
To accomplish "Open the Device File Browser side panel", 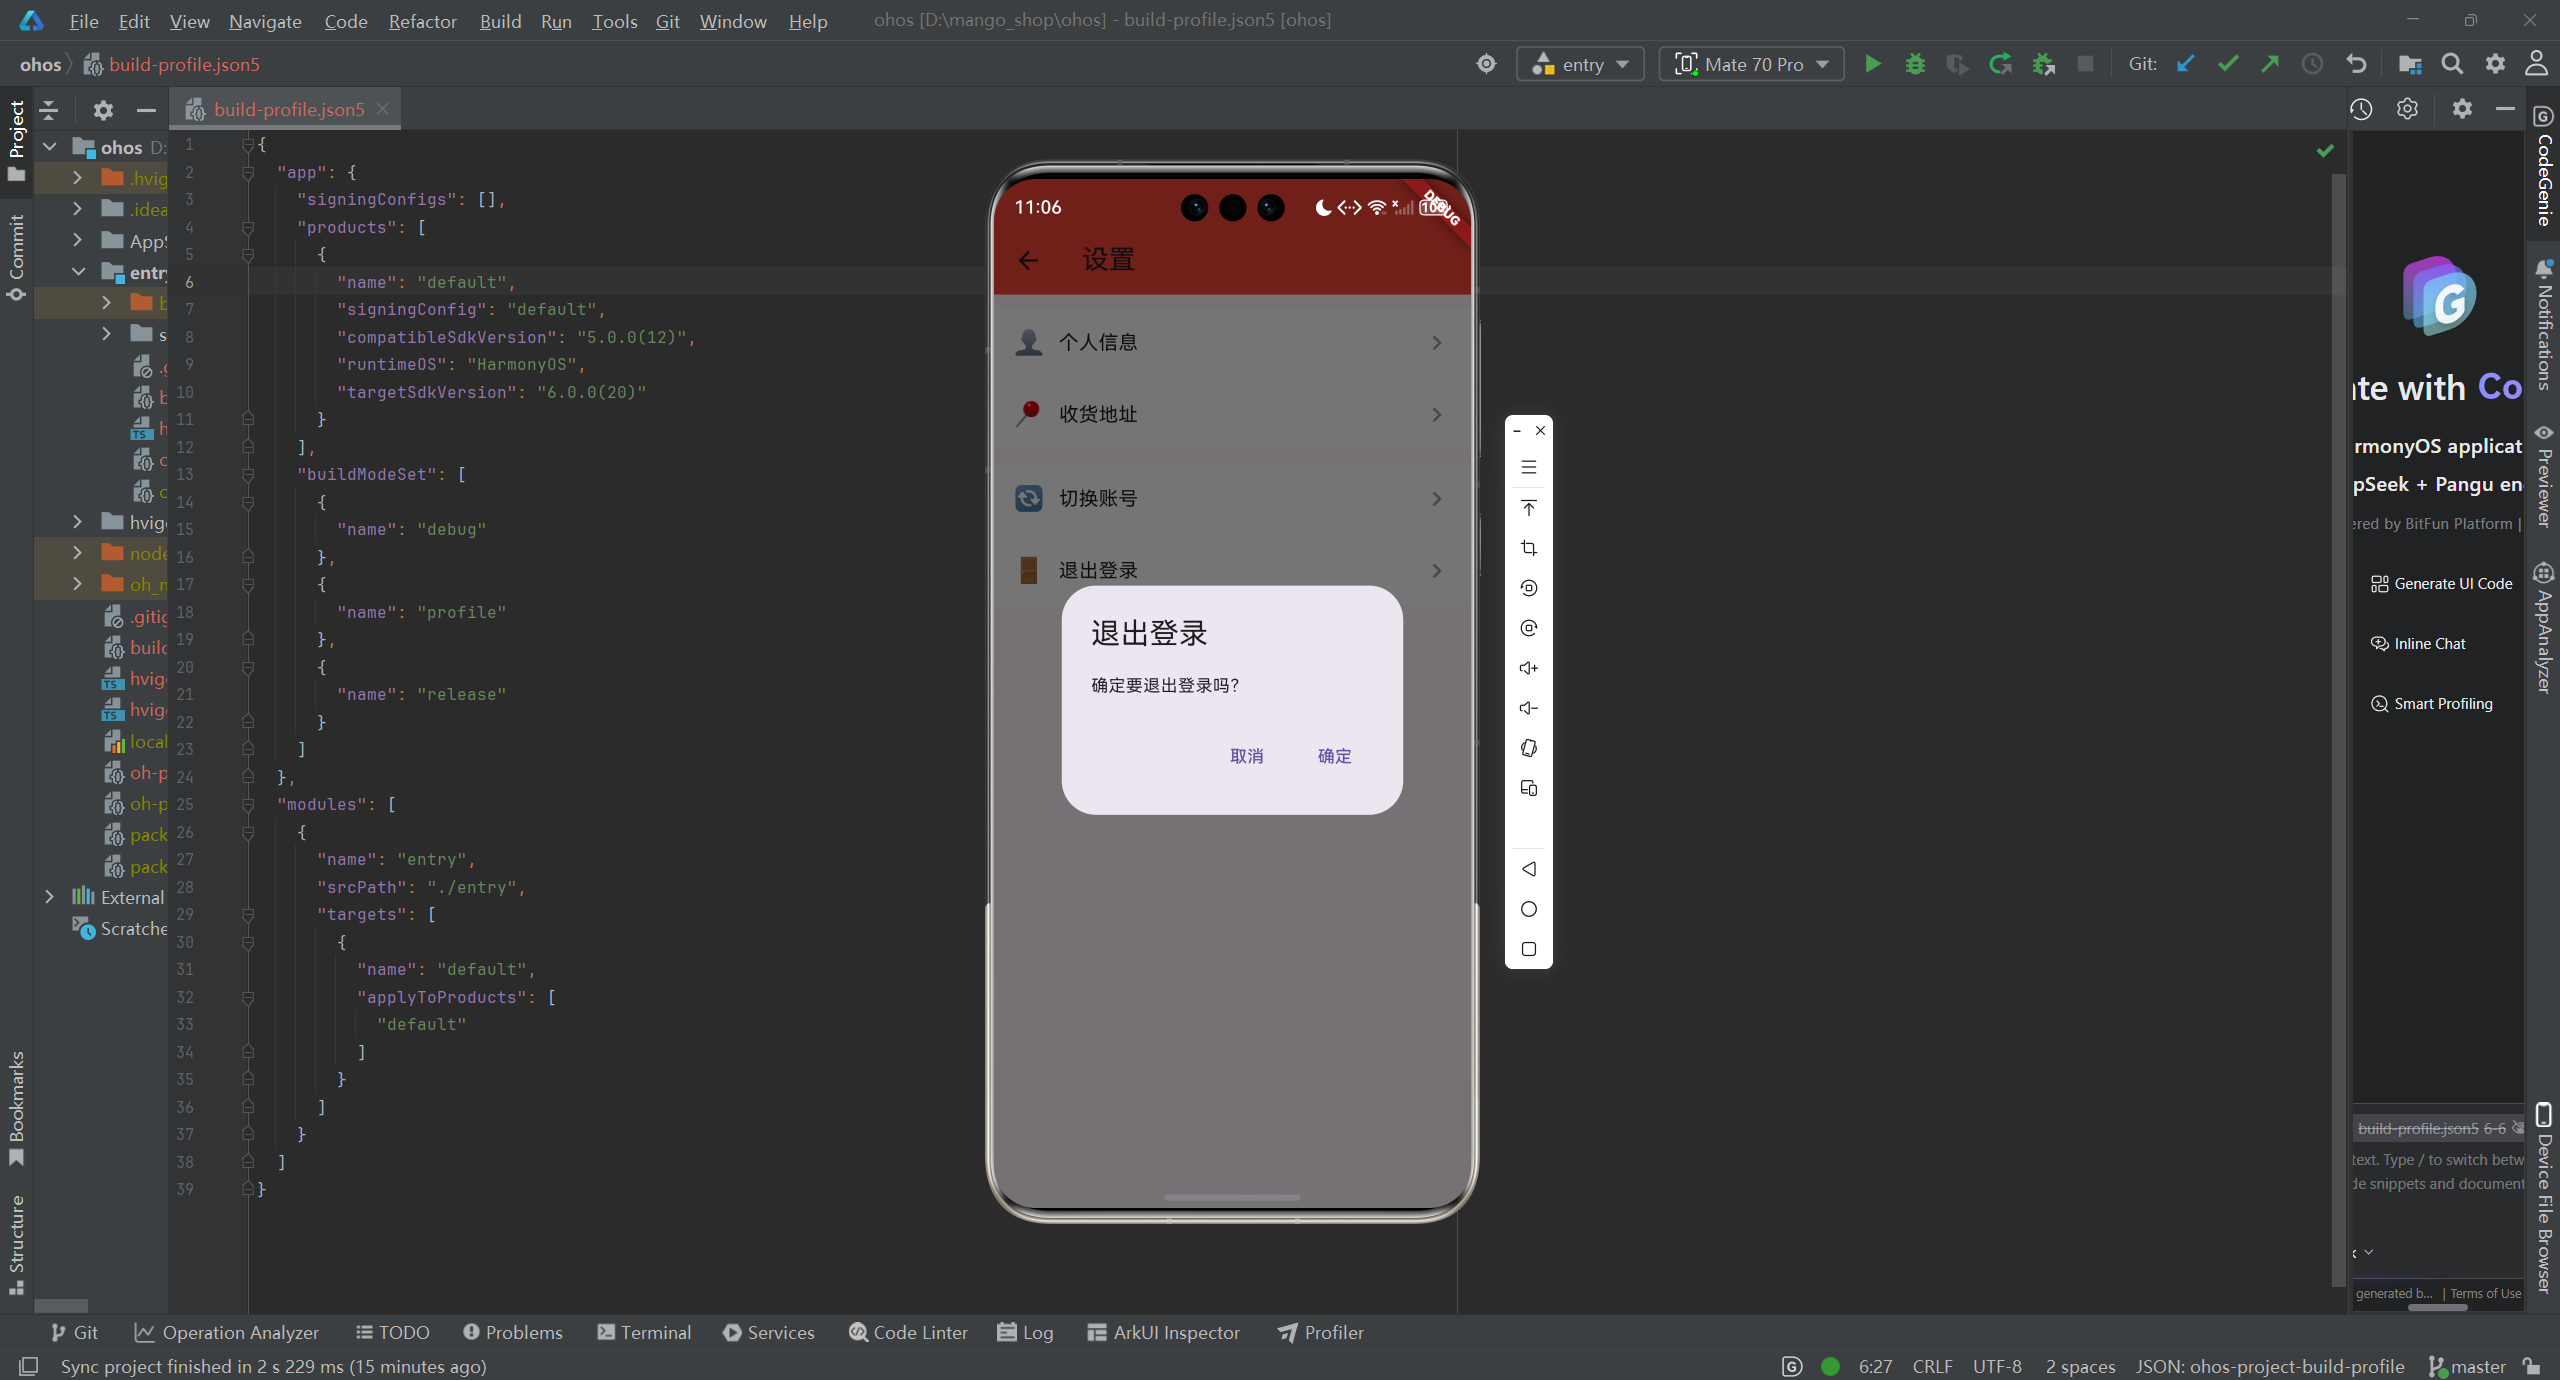I will point(2544,1200).
